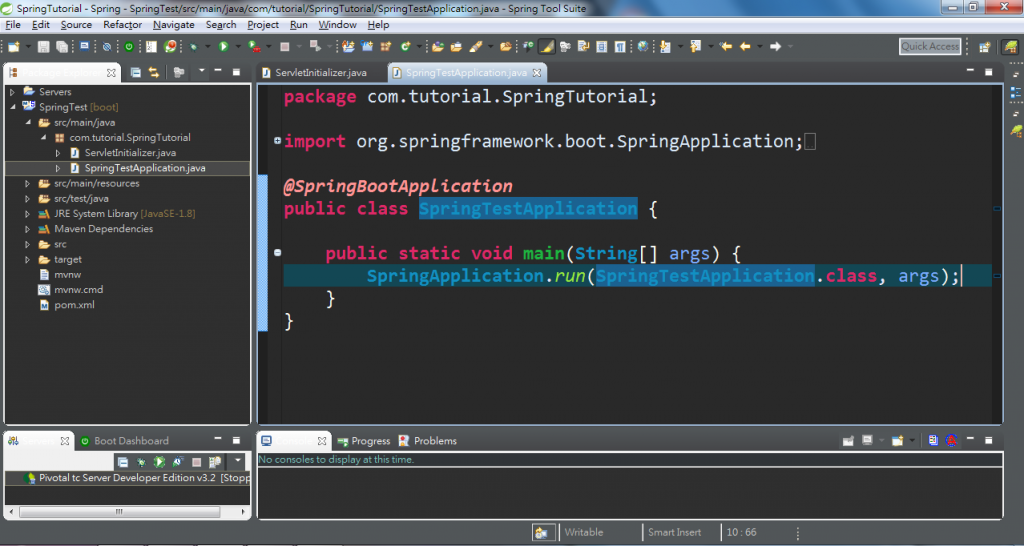Click the Next Annotation toolbar icon
Viewport: 1024px width, 546px height.
tap(665, 46)
